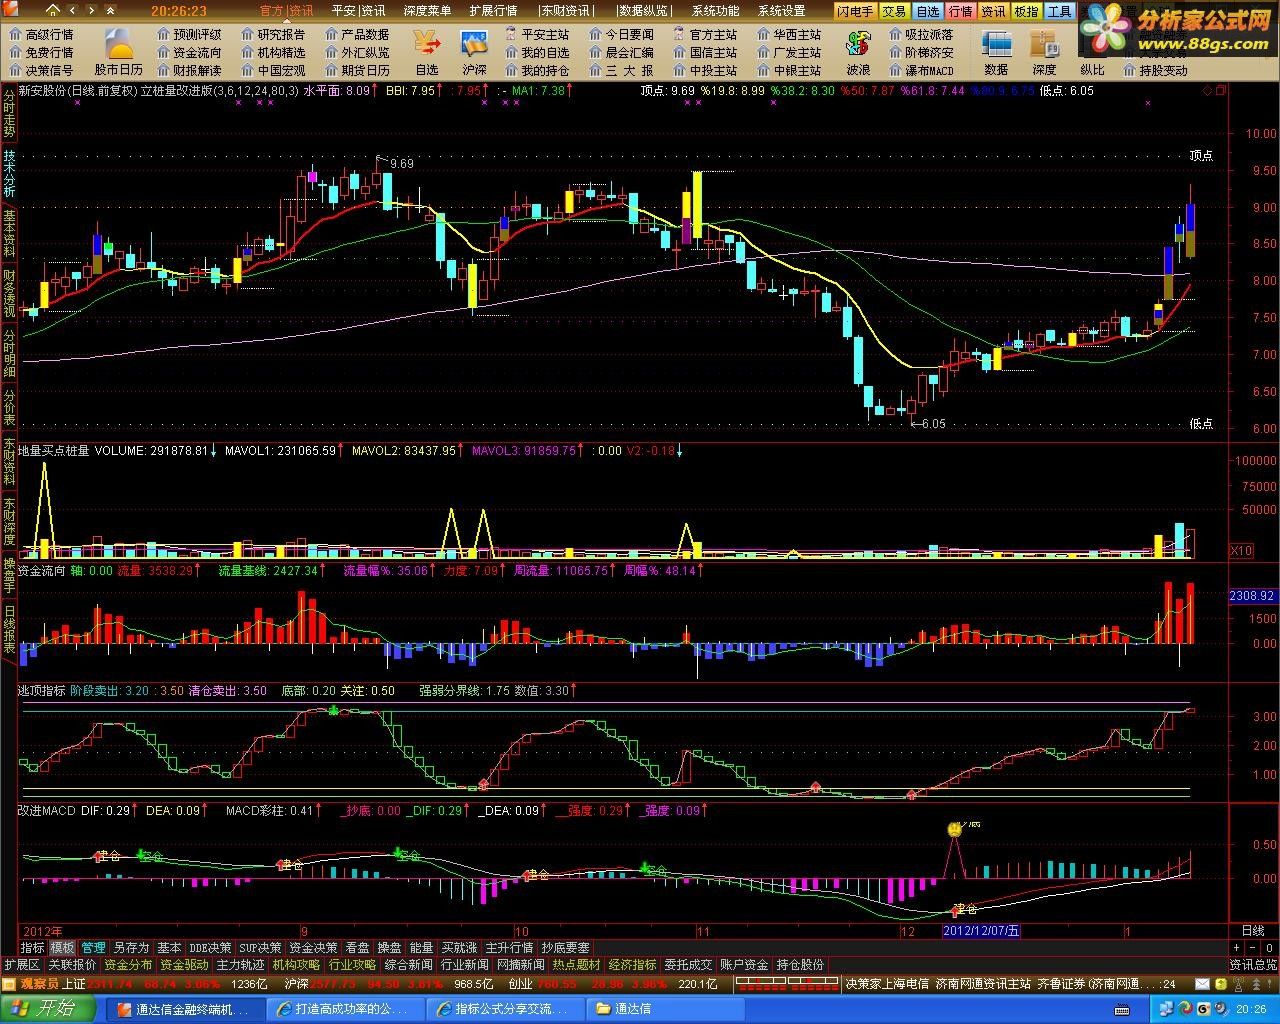Click 中国宏观 China macro shortcut
1280x1024 pixels.
(x=273, y=70)
